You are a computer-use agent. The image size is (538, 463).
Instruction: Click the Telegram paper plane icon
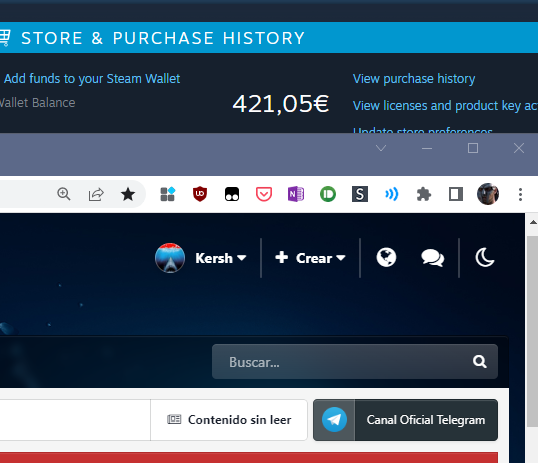[x=334, y=420]
